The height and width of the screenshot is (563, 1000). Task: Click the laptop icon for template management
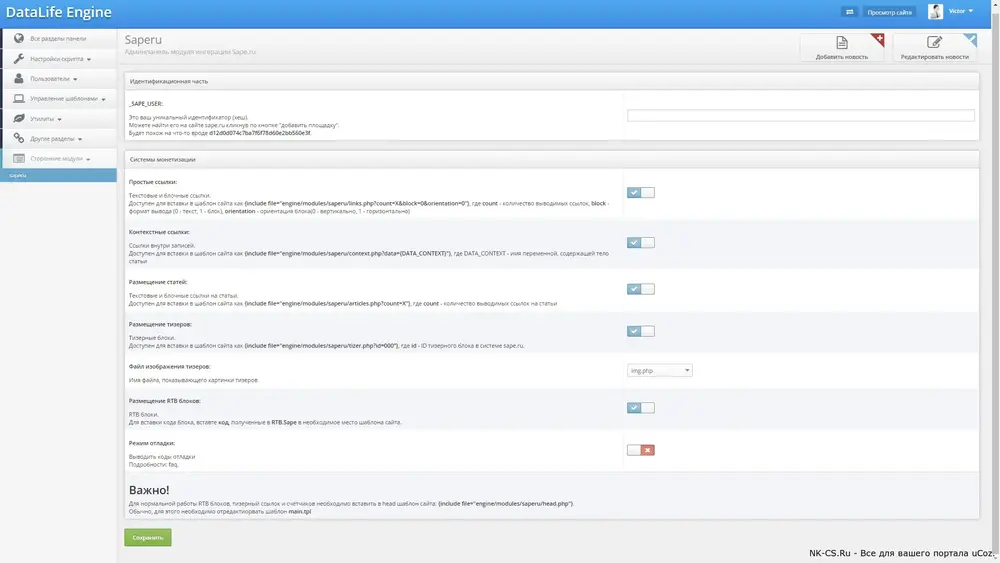(18, 99)
